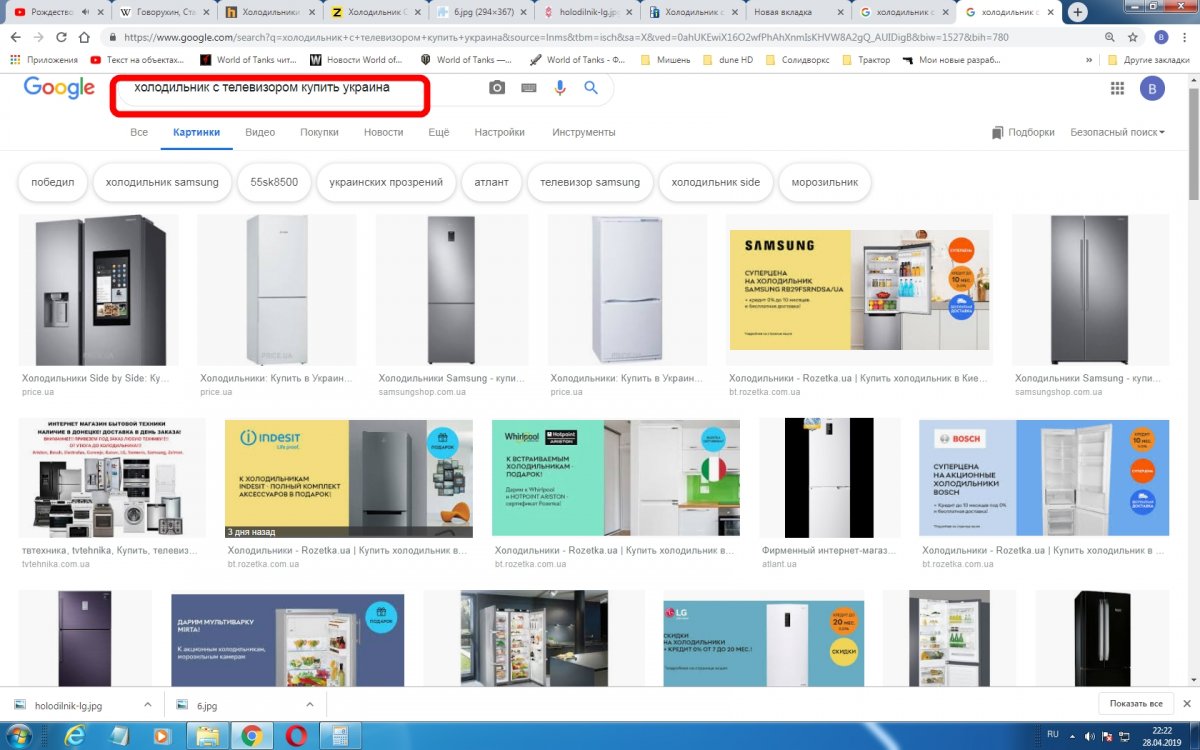Image resolution: width=1200 pixels, height=750 pixels.
Task: Launch Opera from the taskbar
Action: click(x=295, y=736)
